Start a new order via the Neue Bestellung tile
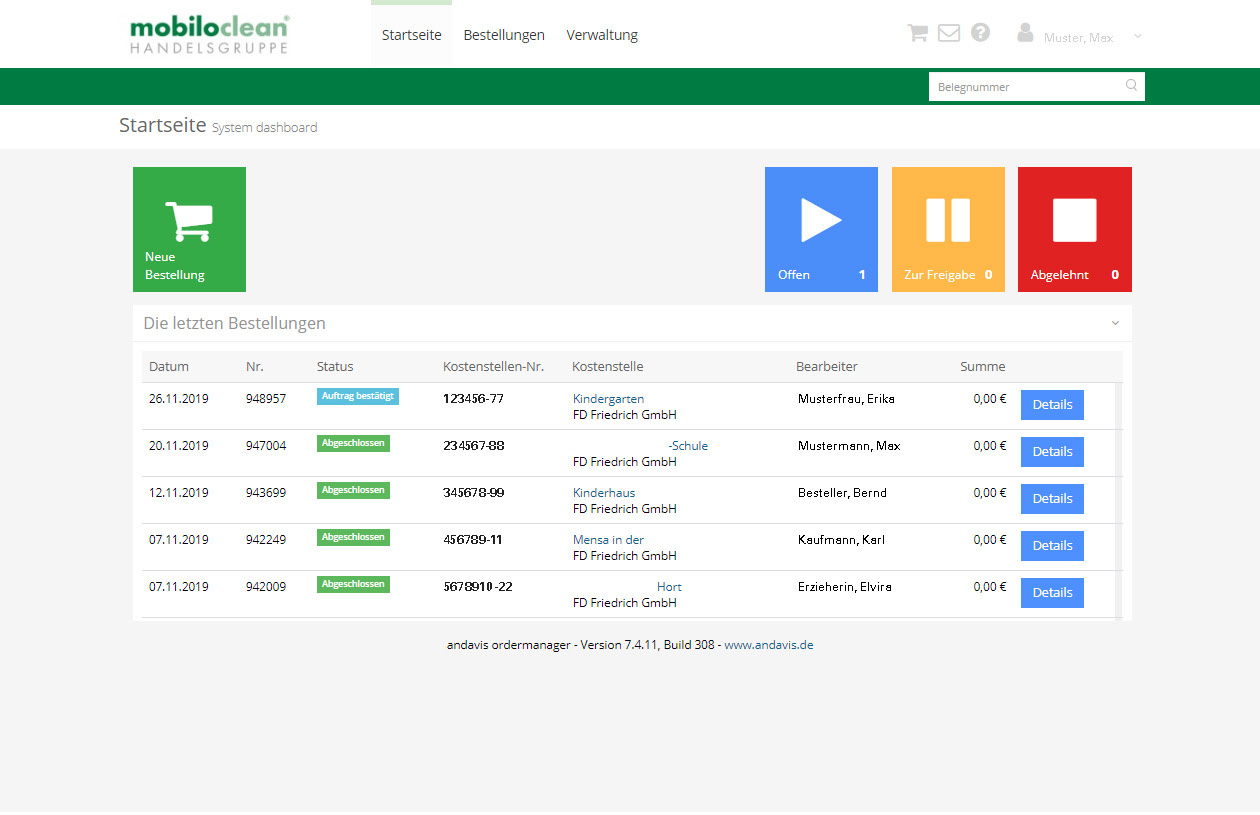The height and width of the screenshot is (815, 1260). (189, 229)
